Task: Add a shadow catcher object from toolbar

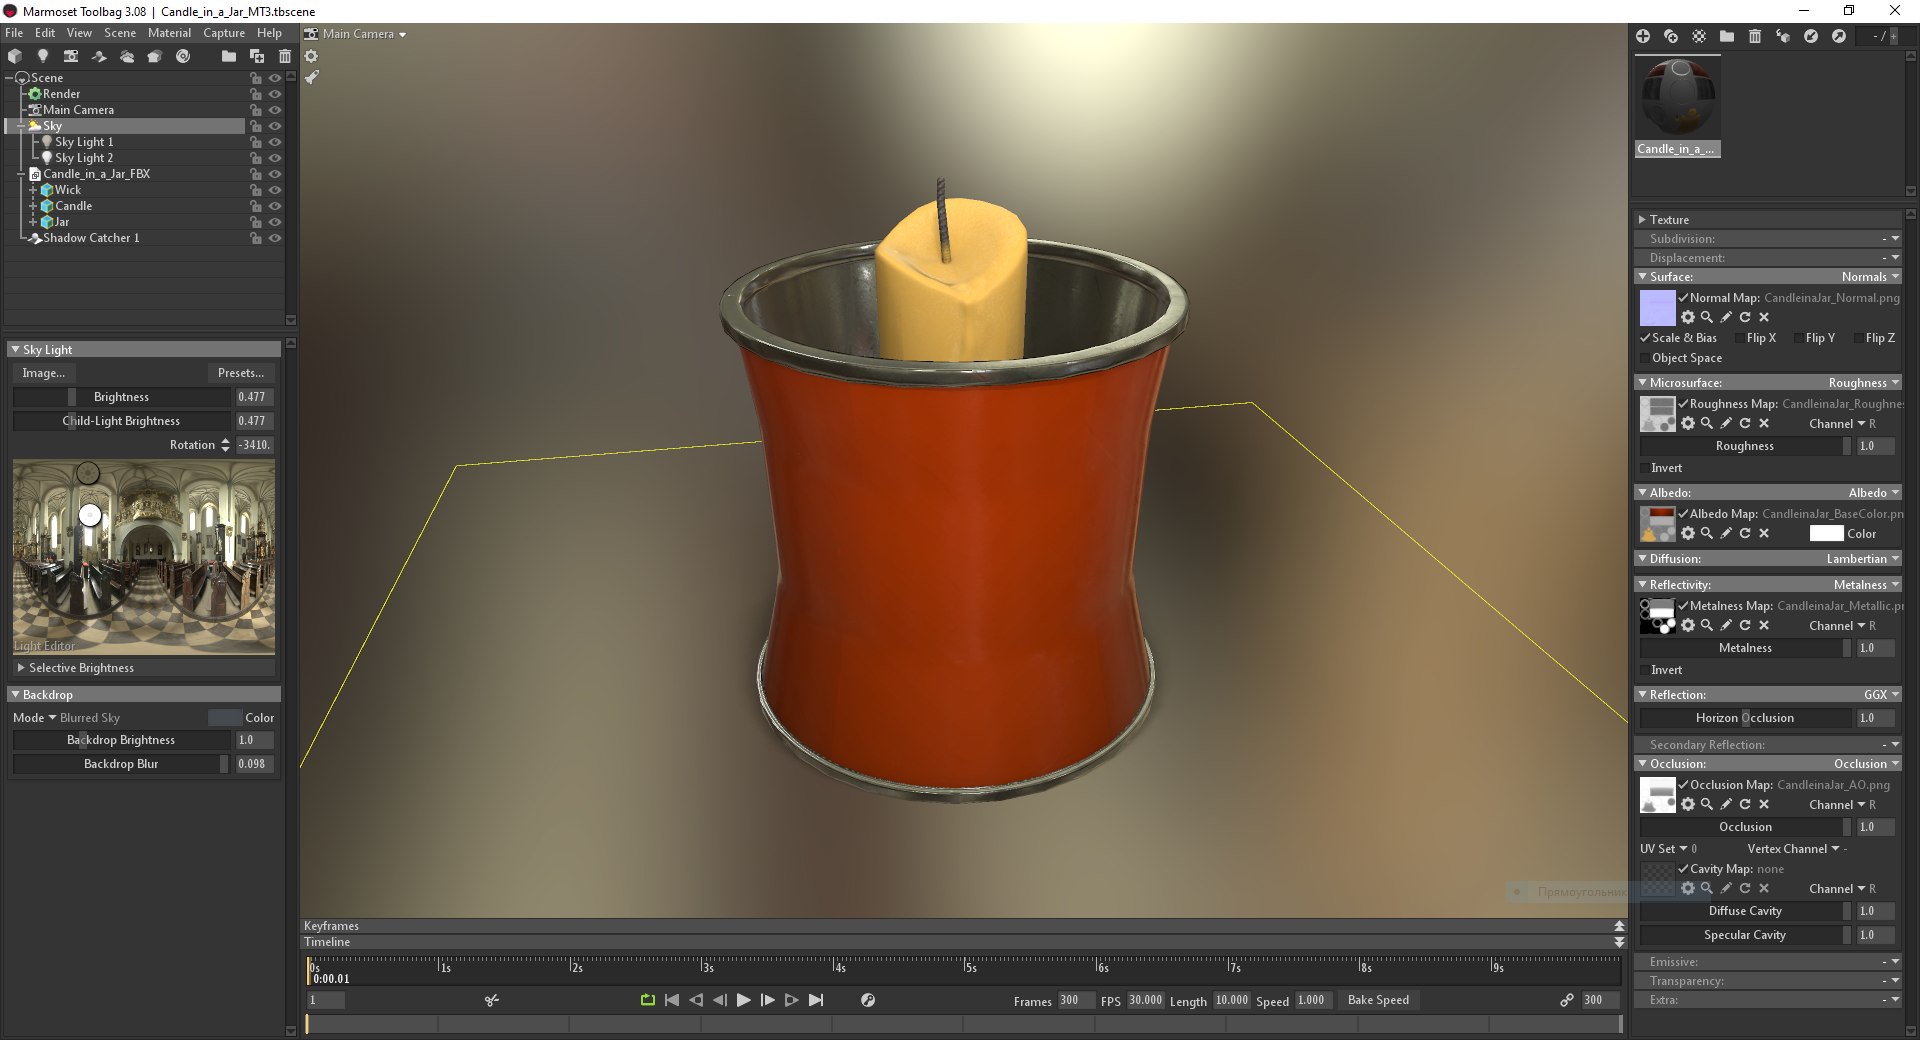Action: 99,56
